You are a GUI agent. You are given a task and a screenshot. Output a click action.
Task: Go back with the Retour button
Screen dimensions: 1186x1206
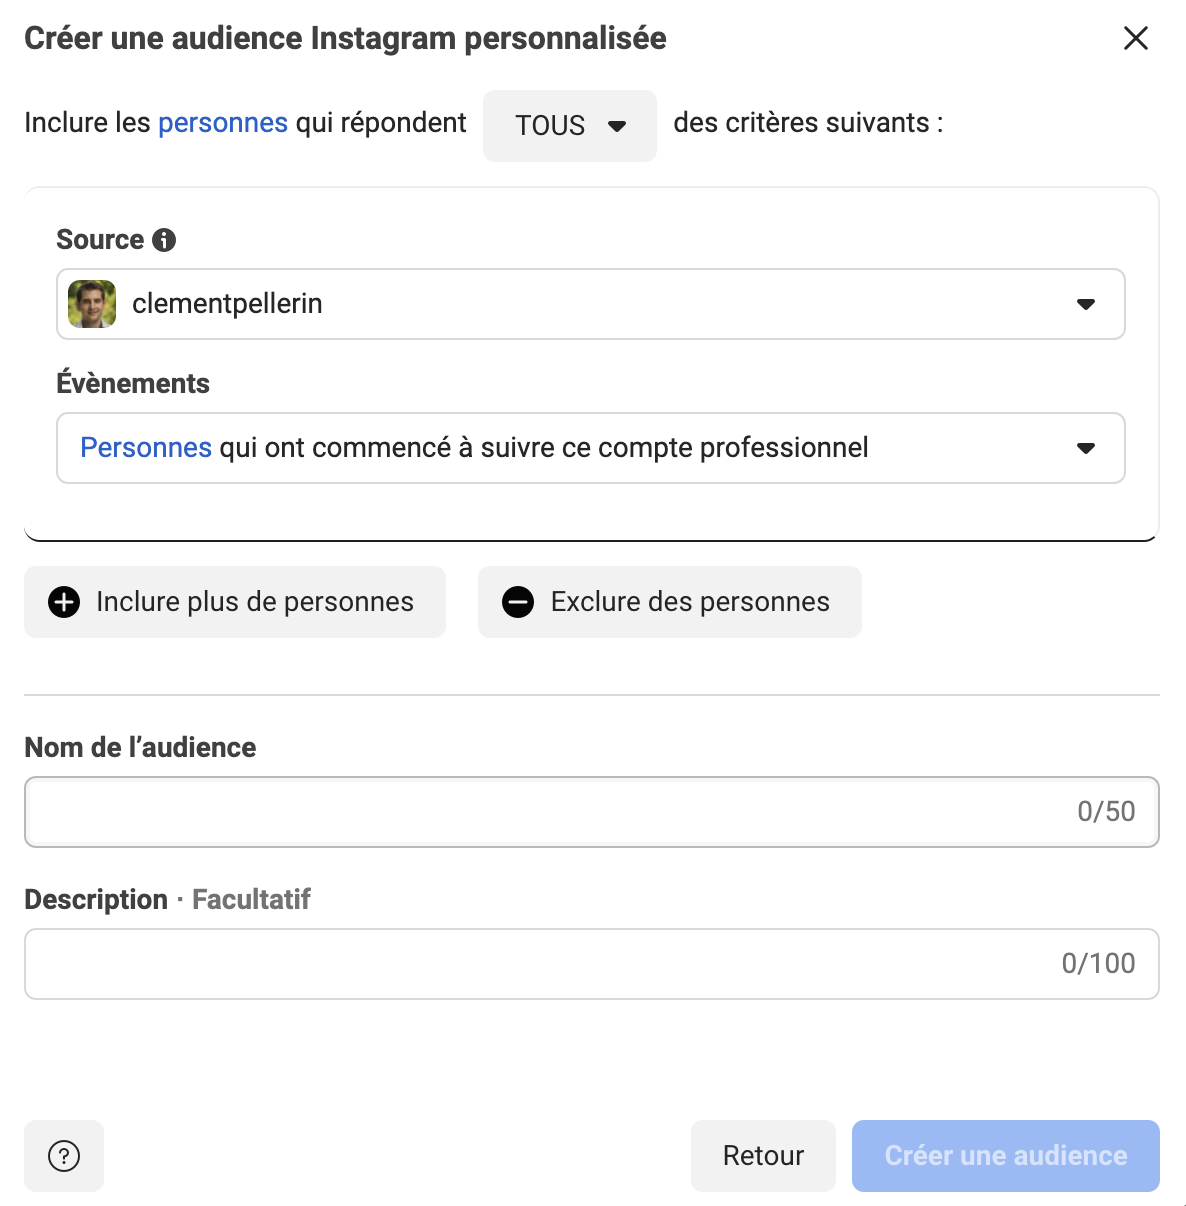click(x=763, y=1156)
